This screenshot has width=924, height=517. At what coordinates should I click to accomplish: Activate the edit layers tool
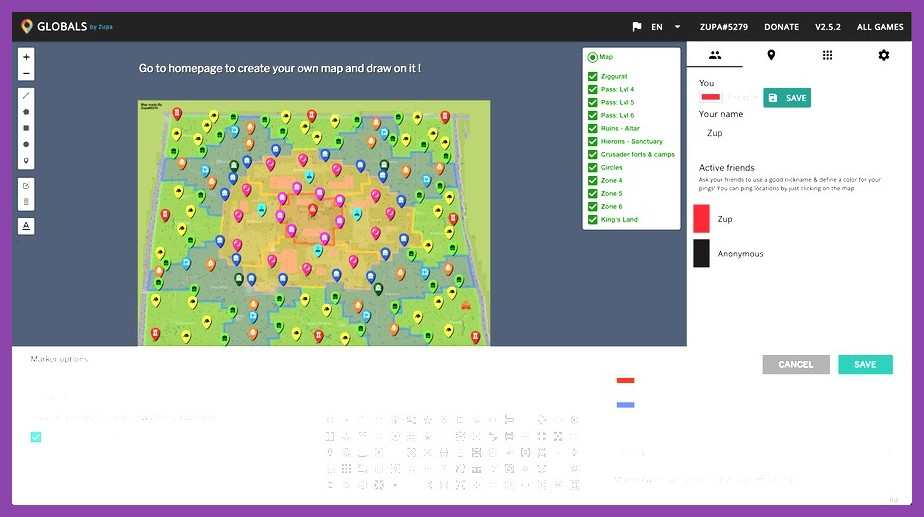point(26,186)
